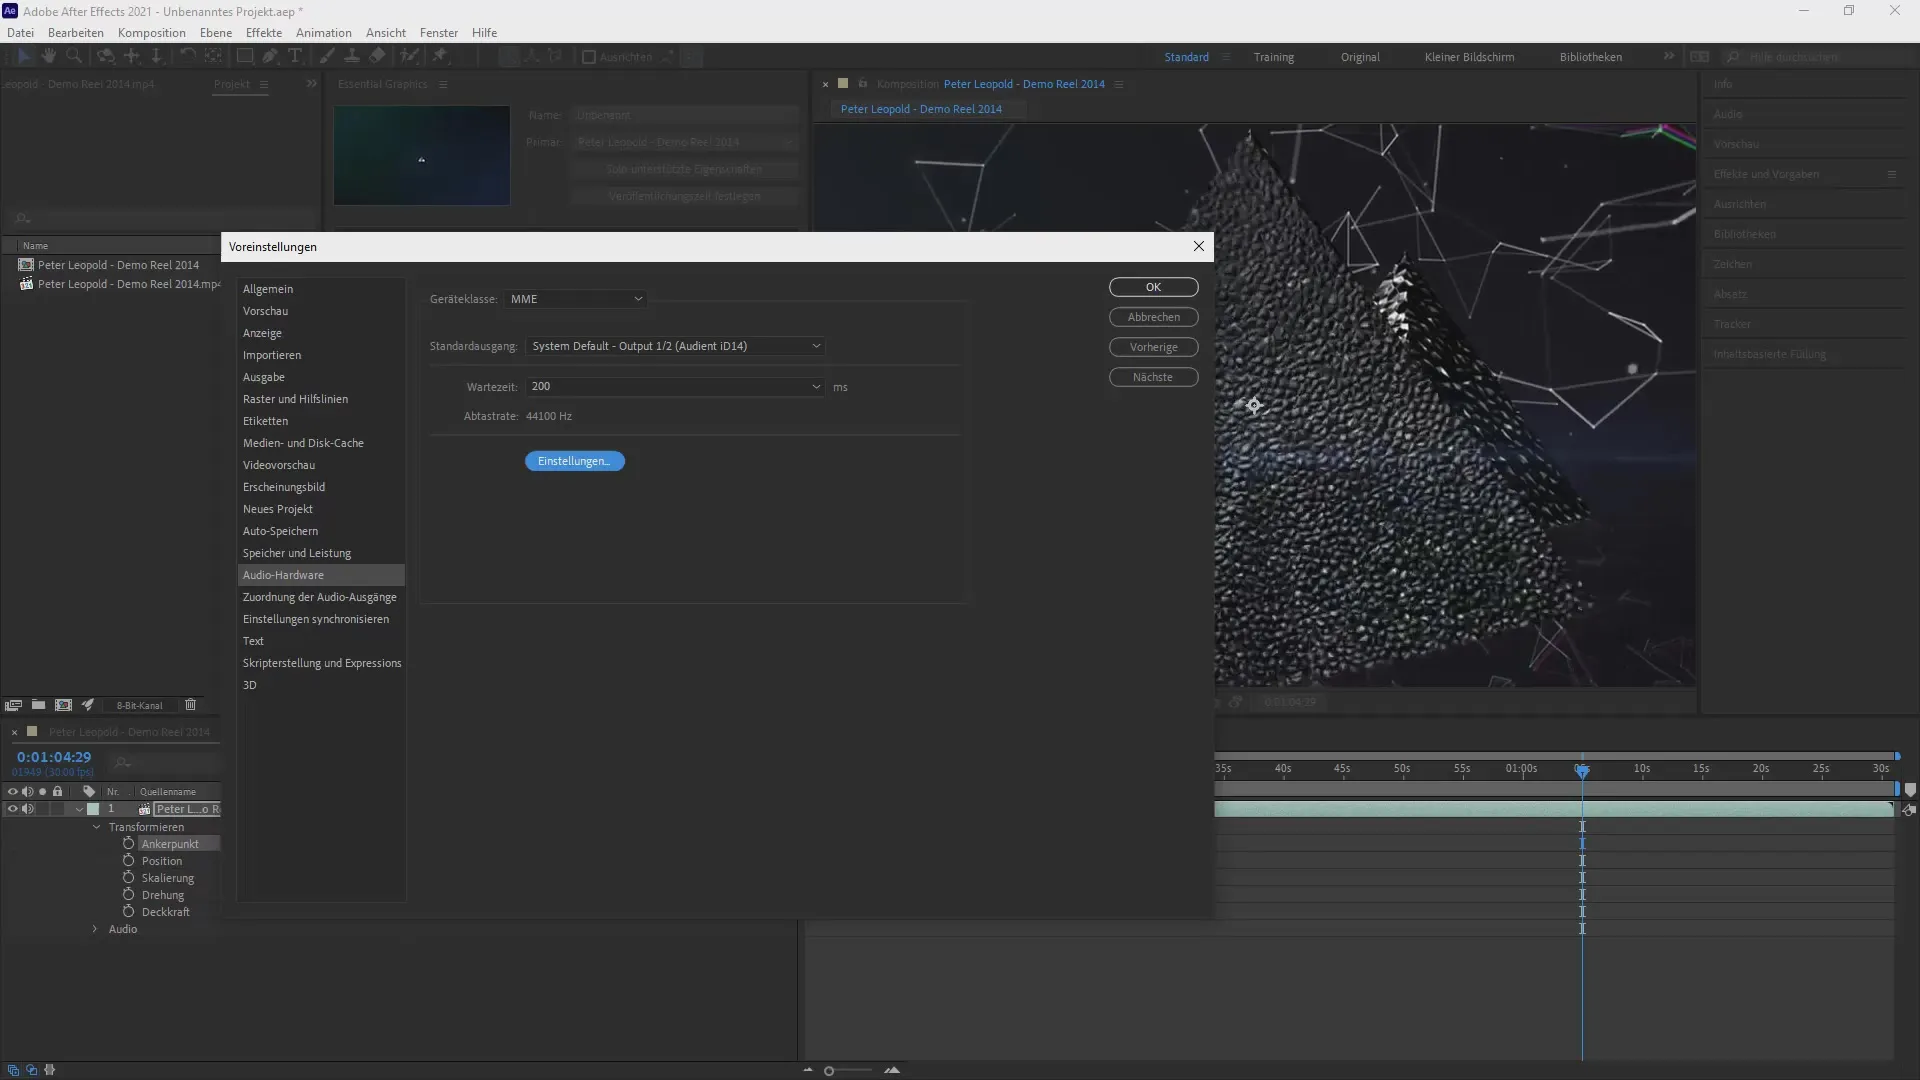
Task: Open the Fenster menu
Action: tap(439, 32)
